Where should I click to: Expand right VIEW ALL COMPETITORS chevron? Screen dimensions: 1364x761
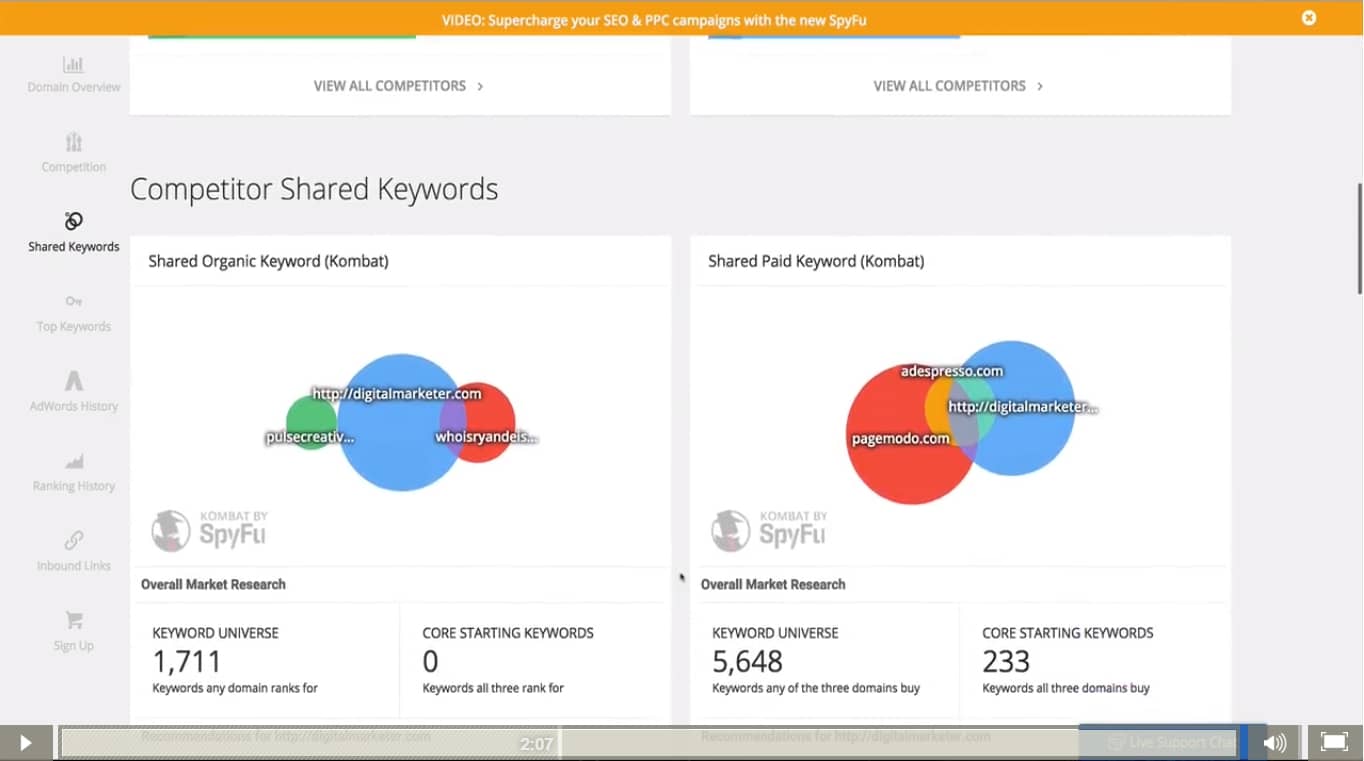pyautogui.click(x=1040, y=87)
